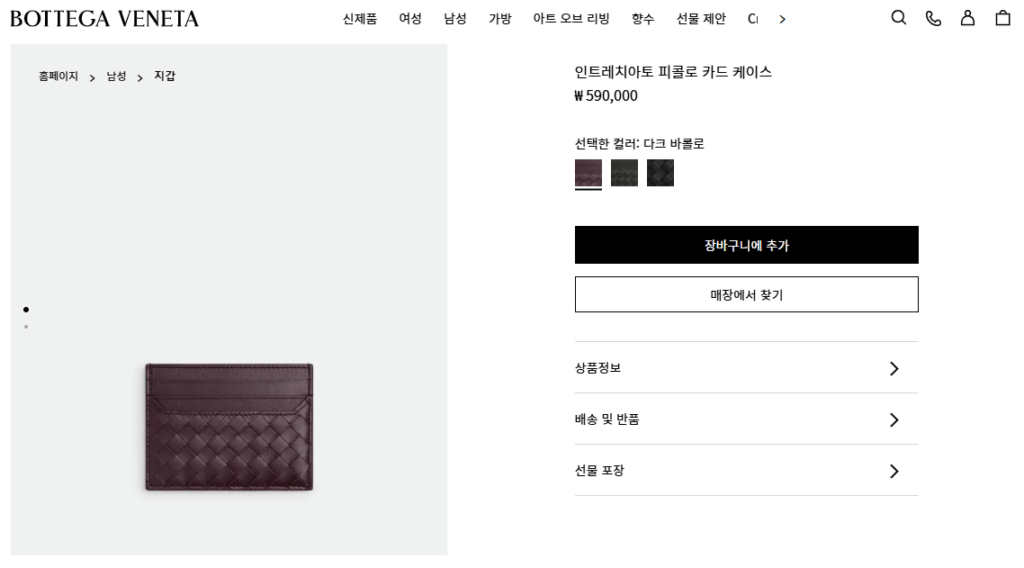1024x568 pixels.
Task: Click the card case product image
Action: point(229,427)
